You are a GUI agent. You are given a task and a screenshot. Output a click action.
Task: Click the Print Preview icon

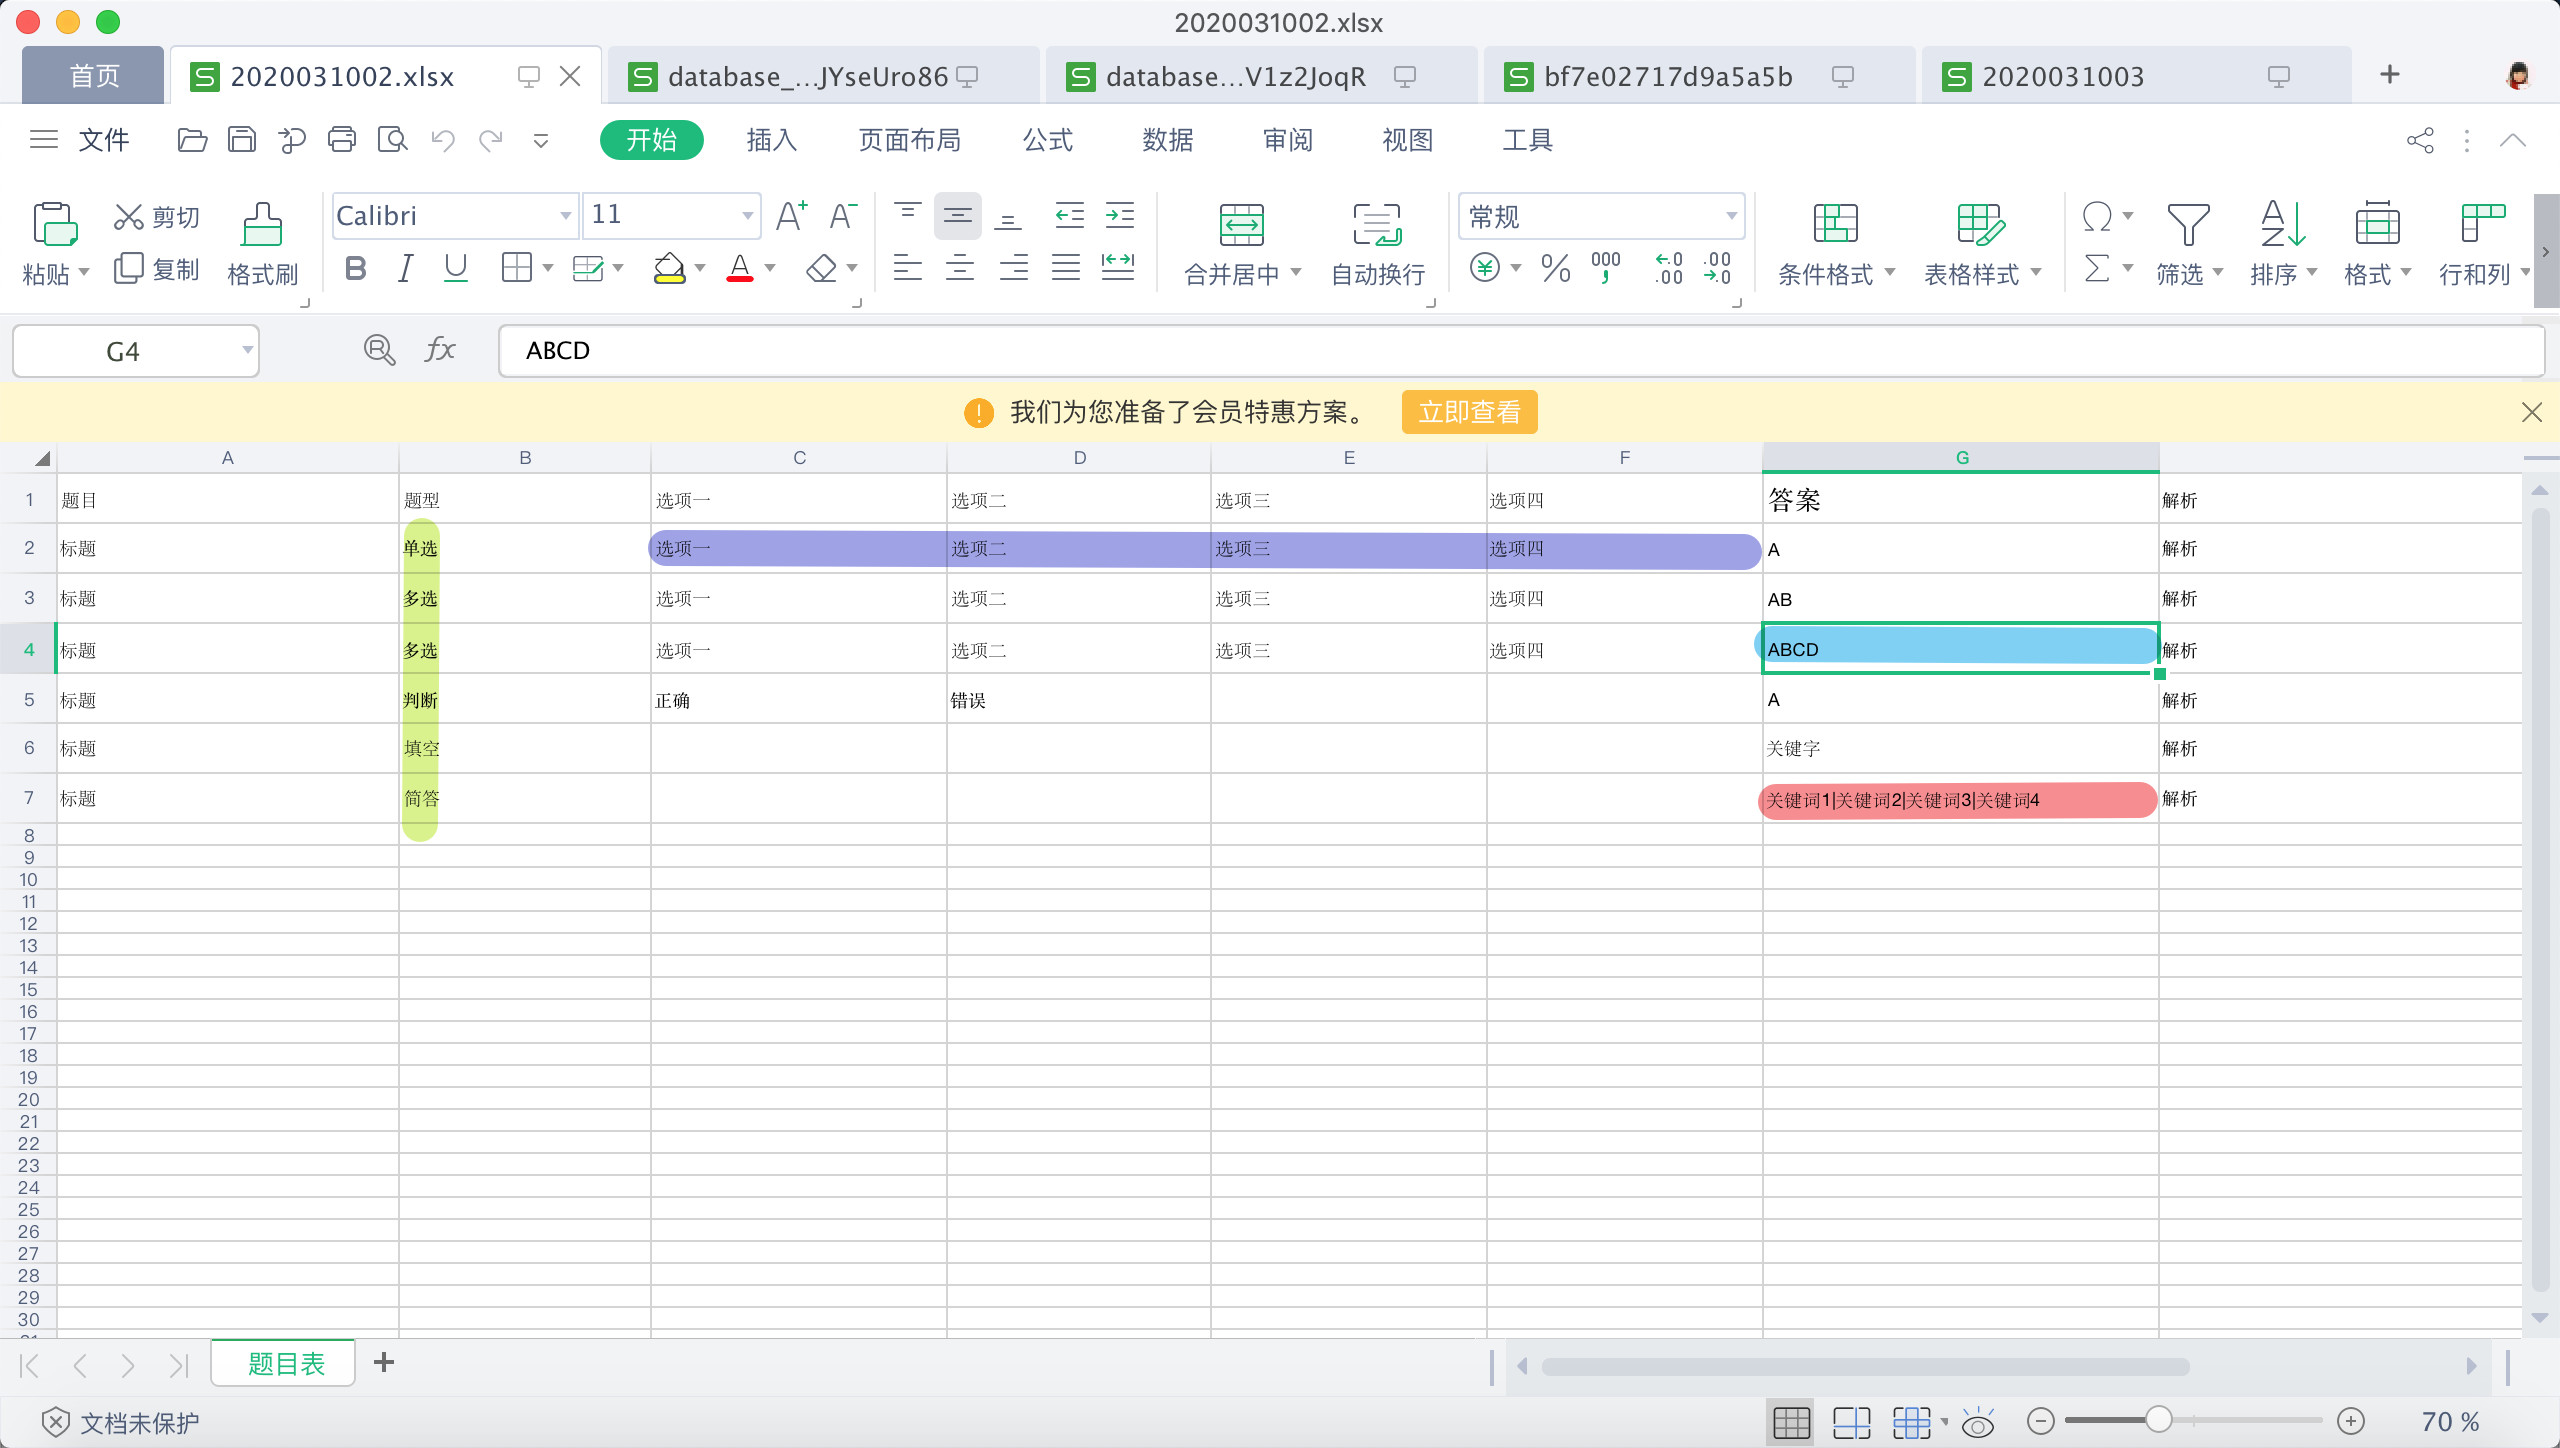pos(392,140)
